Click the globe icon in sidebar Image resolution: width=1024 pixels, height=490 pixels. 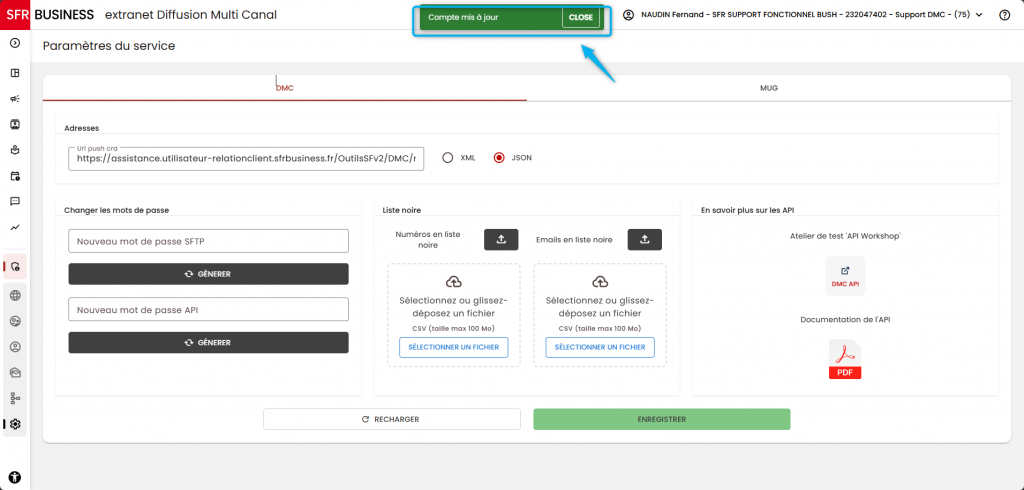coord(15,295)
